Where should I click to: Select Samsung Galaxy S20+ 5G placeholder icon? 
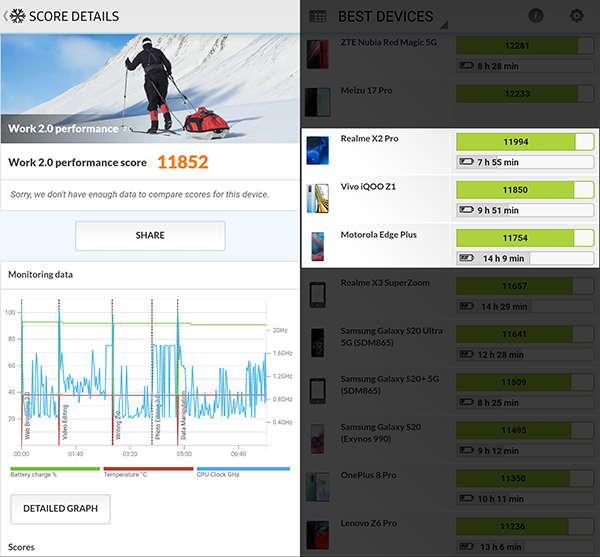click(317, 391)
